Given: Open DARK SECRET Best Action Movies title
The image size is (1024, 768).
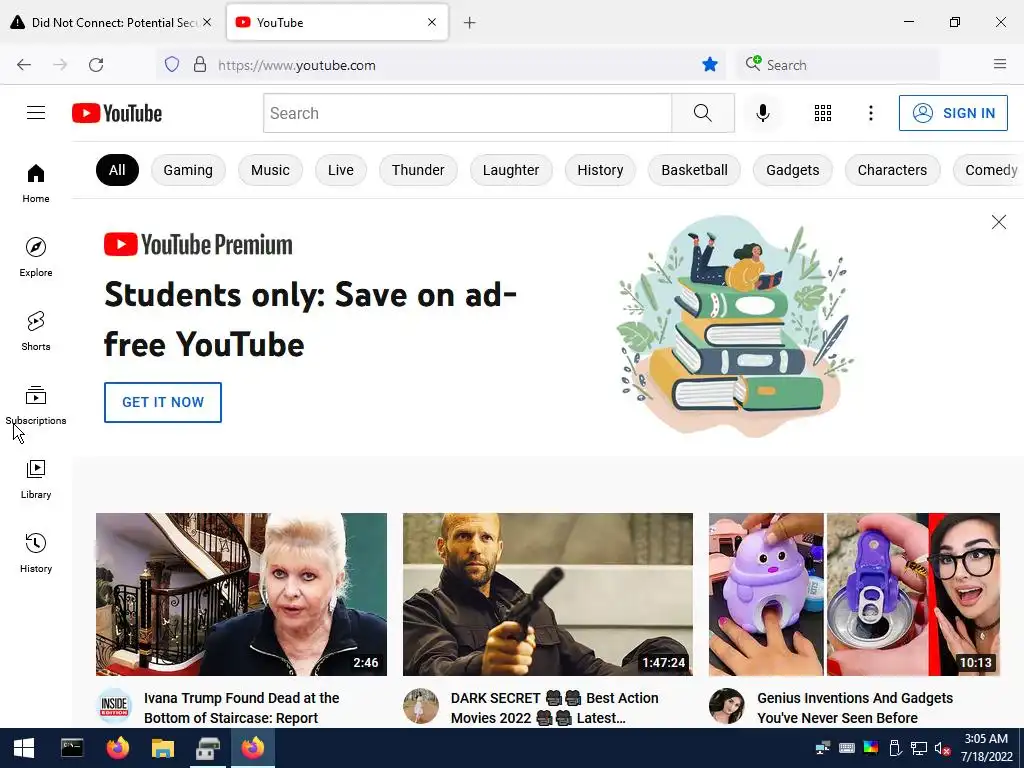Looking at the screenshot, I should pyautogui.click(x=554, y=708).
